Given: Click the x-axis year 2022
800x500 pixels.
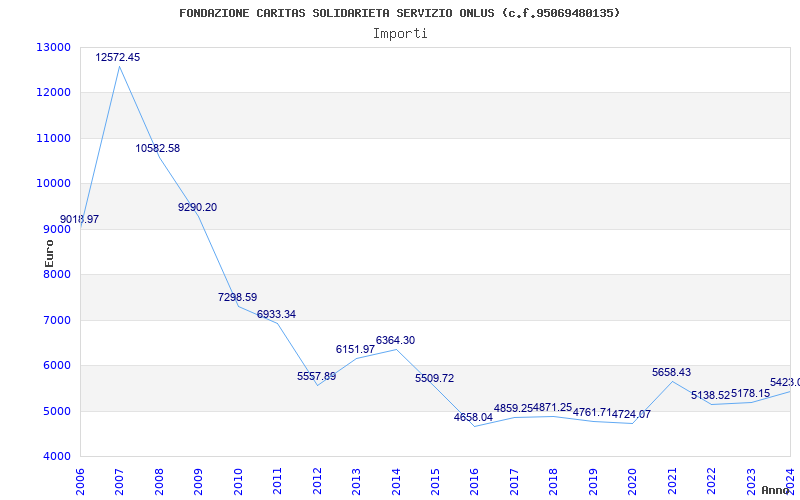Looking at the screenshot, I should 711,482.
